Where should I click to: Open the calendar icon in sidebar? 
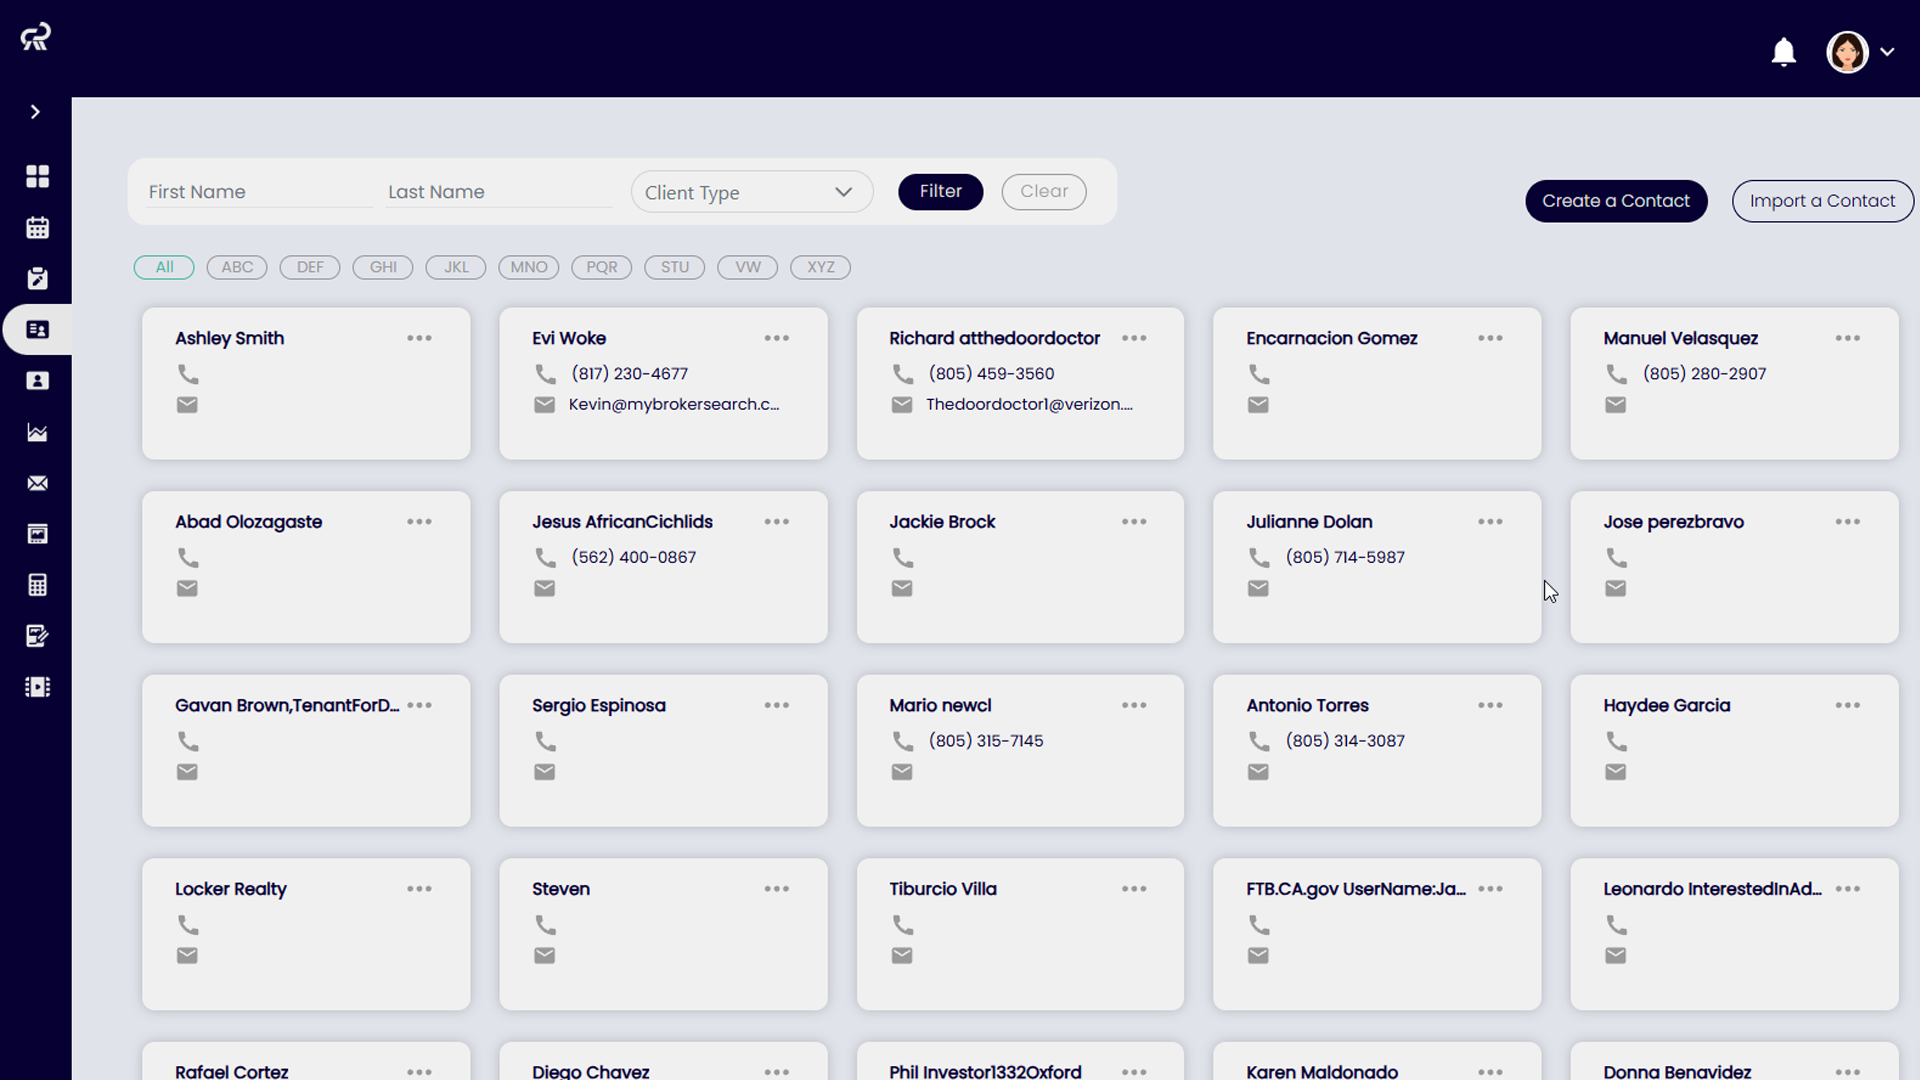(x=37, y=228)
